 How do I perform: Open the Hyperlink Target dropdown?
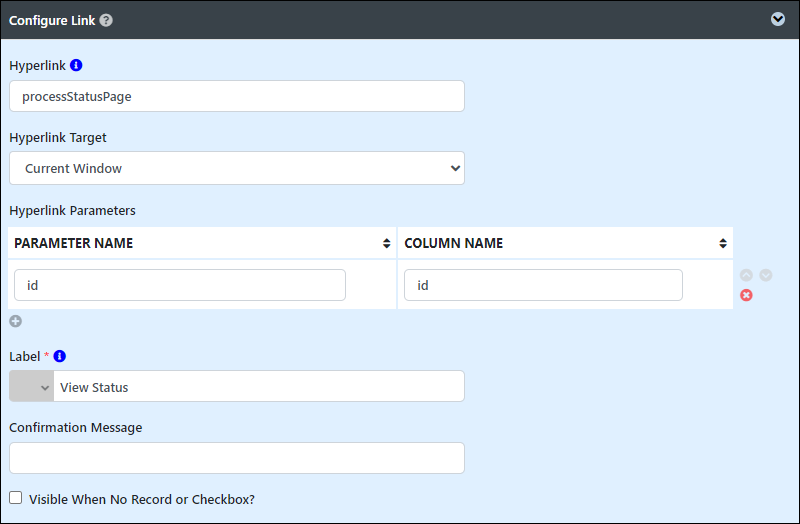[x=237, y=168]
